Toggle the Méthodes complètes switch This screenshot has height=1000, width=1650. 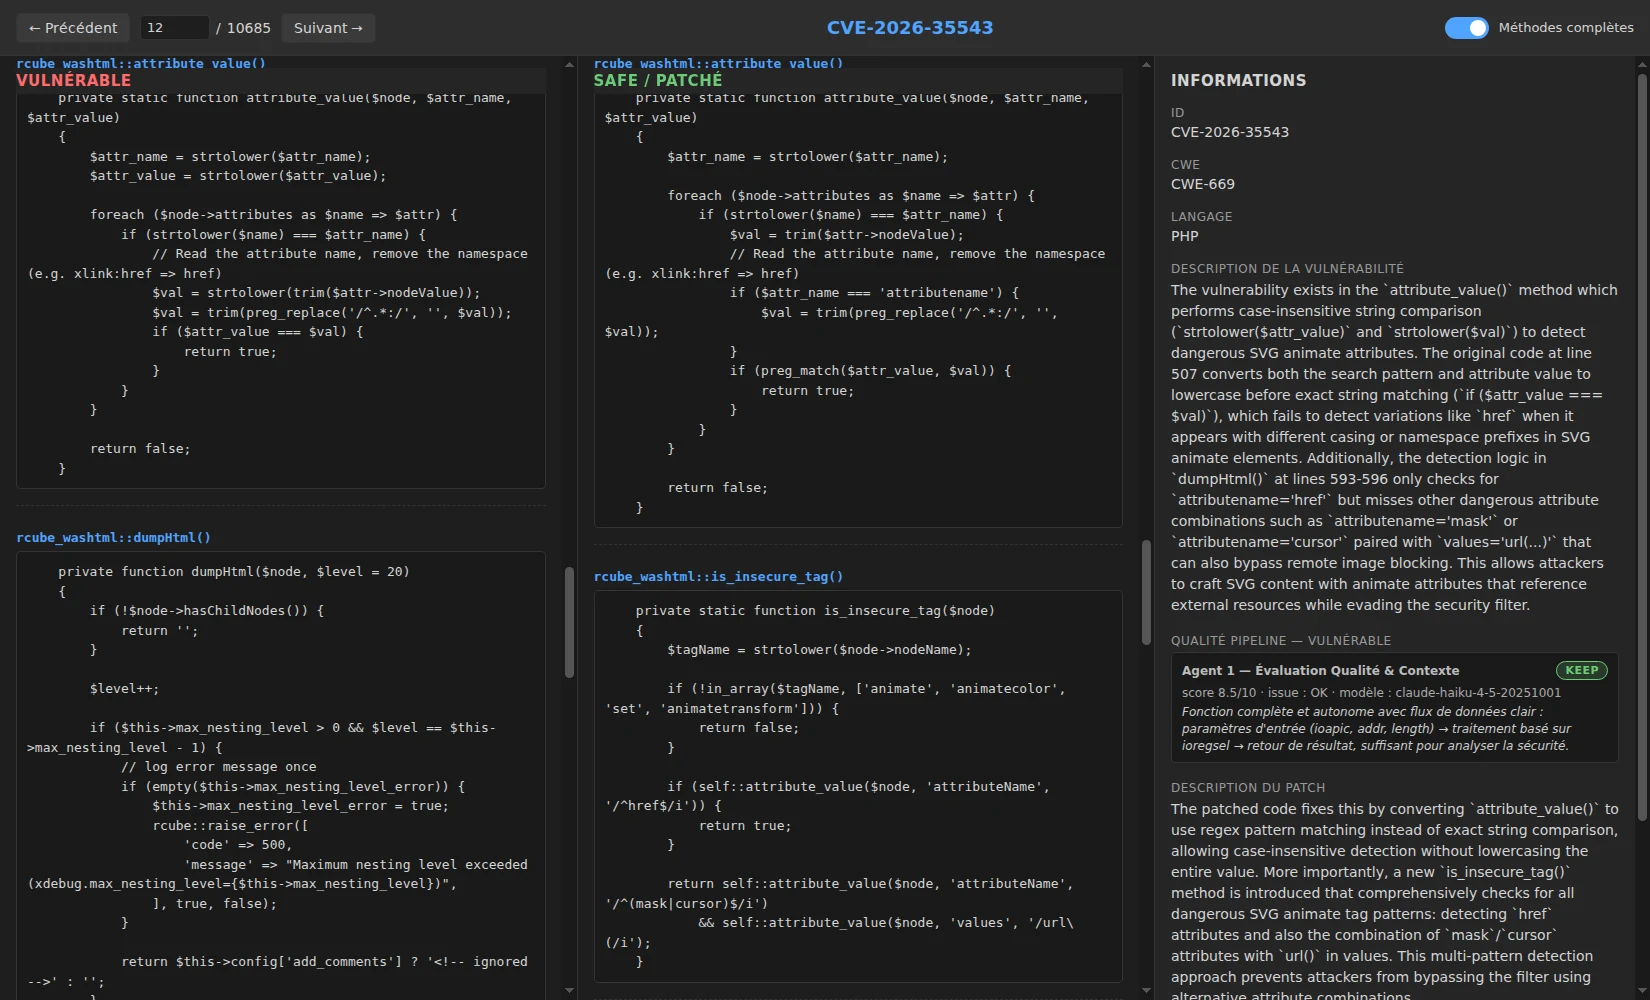(x=1466, y=28)
